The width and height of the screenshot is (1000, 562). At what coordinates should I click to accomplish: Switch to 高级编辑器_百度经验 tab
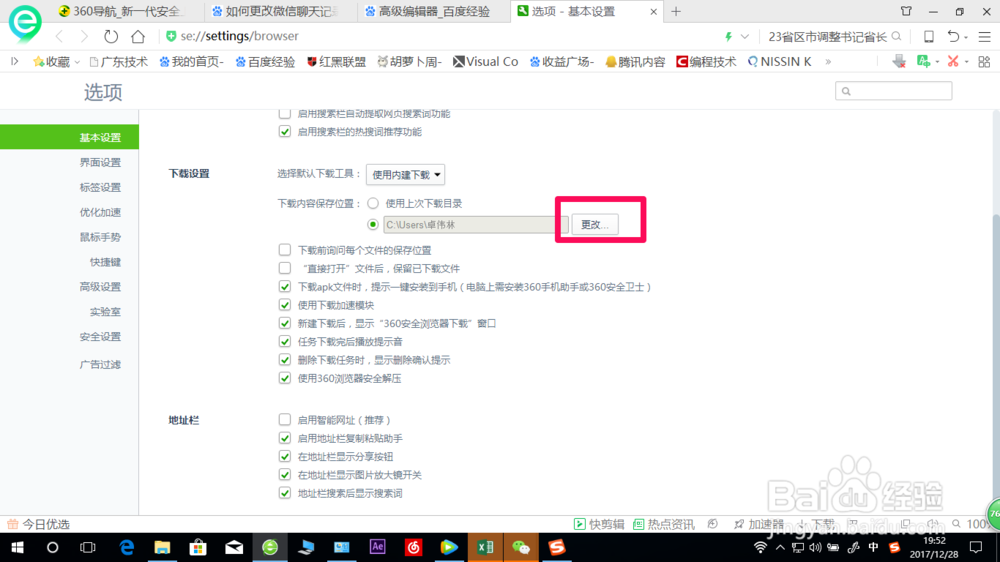click(434, 11)
